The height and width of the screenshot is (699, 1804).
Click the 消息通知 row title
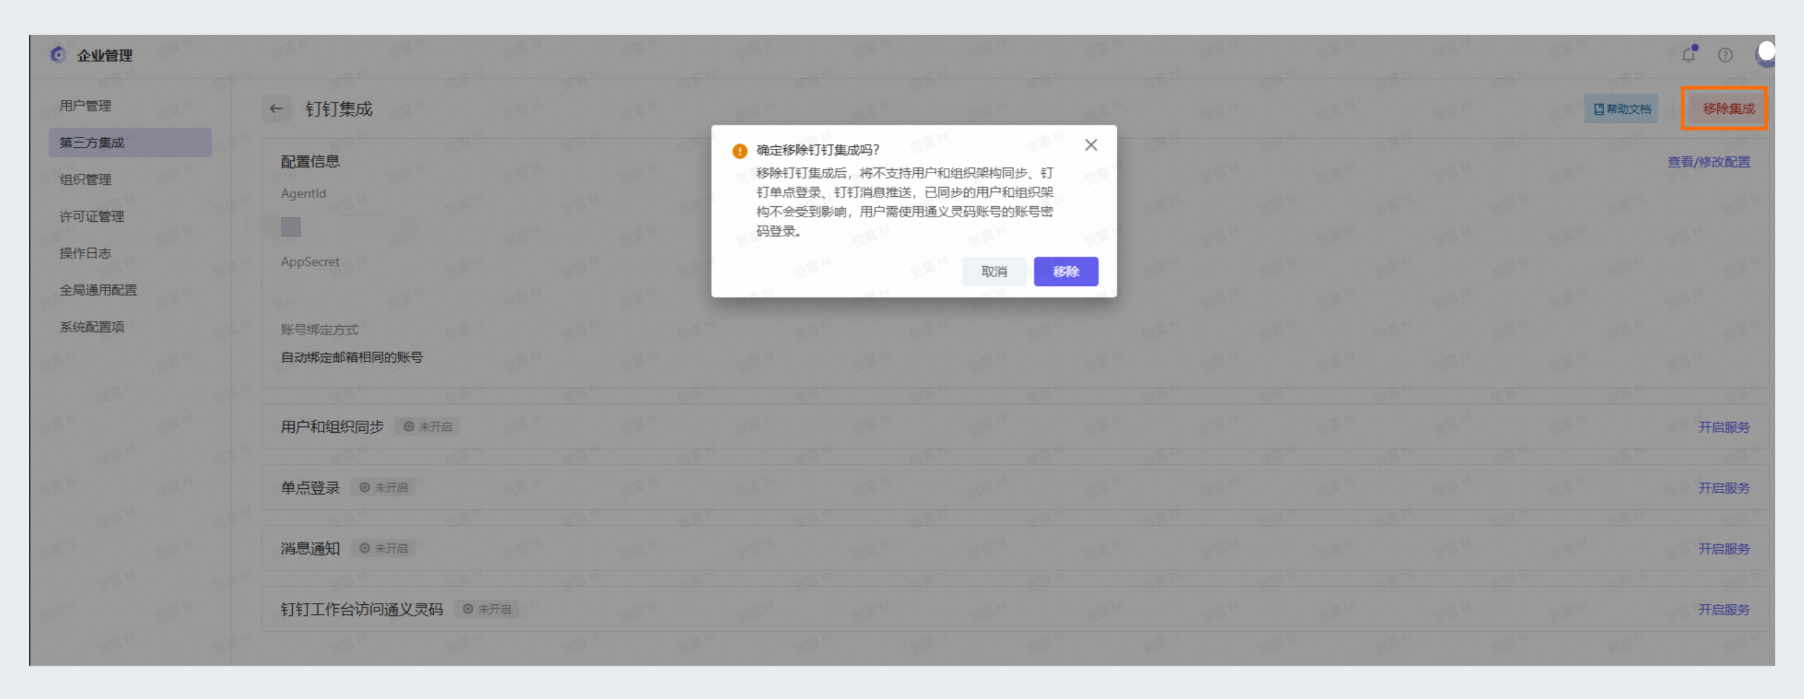pos(310,549)
